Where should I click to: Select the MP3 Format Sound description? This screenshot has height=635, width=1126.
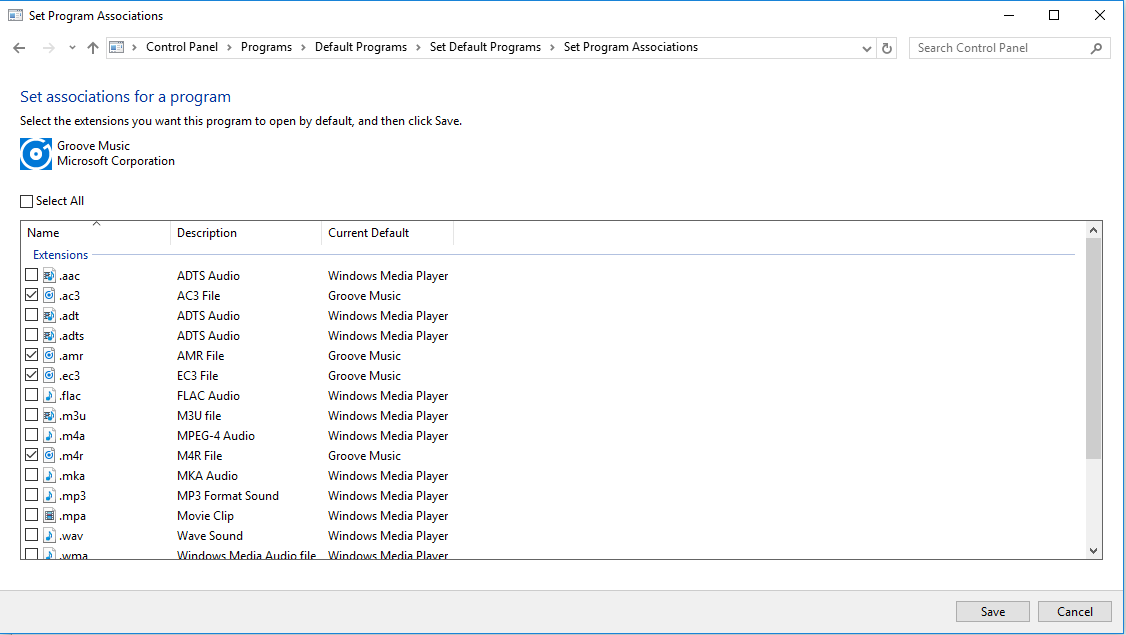pos(228,496)
